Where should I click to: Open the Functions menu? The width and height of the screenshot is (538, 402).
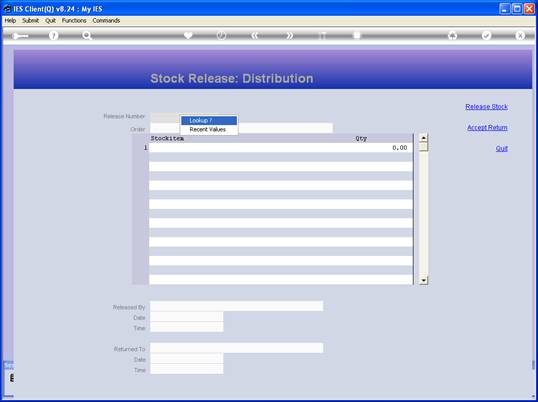(x=74, y=21)
